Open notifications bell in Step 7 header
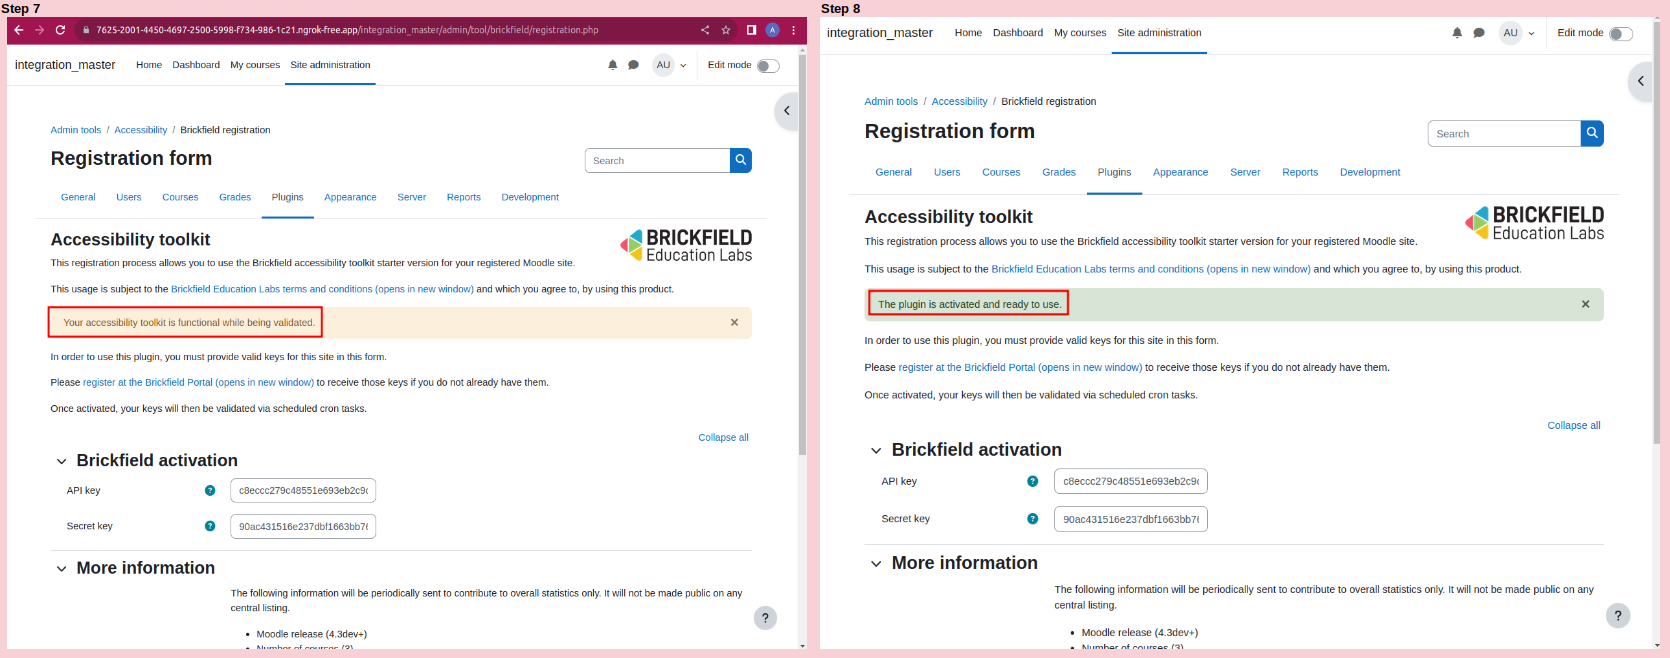Viewport: 1670px width, 658px height. pos(613,65)
